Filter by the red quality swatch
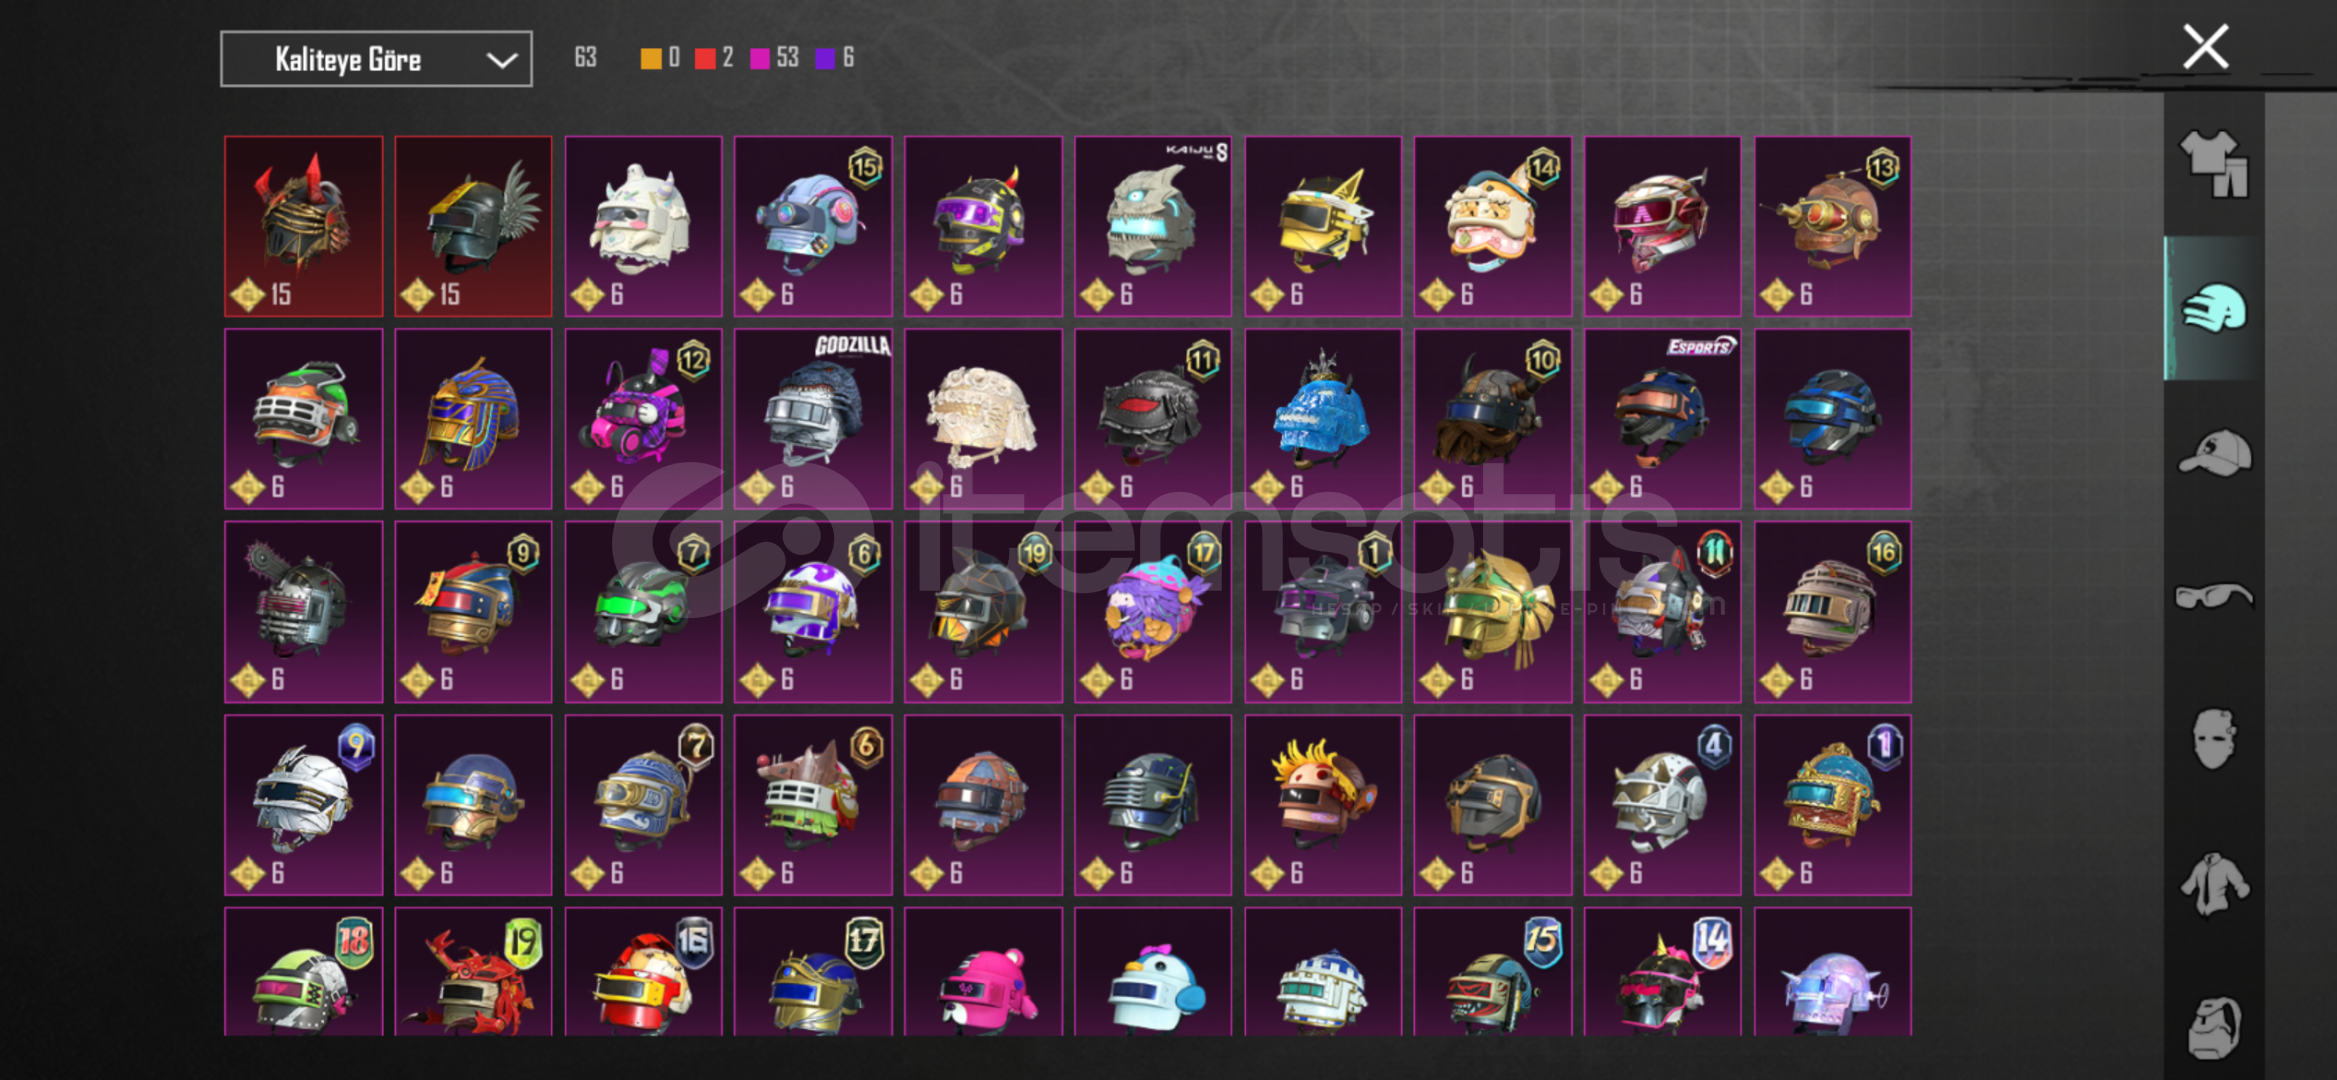This screenshot has height=1080, width=2337. click(705, 58)
